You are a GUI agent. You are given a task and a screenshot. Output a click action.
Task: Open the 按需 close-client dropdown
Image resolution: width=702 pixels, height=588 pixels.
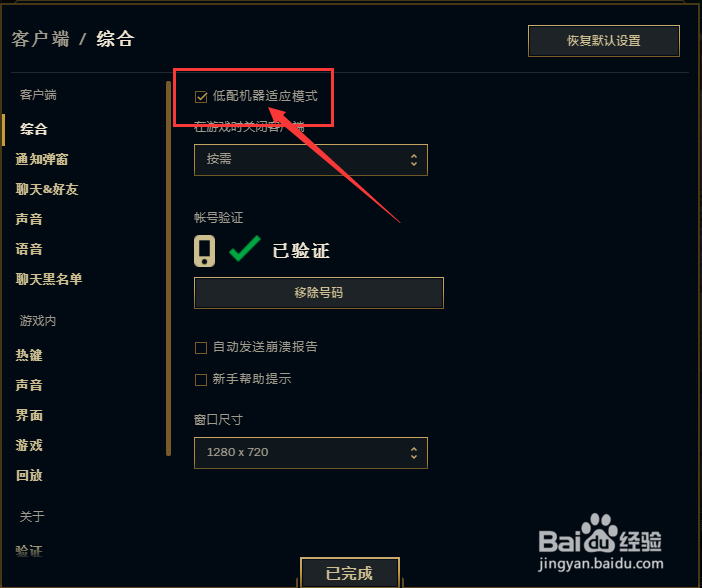(311, 160)
